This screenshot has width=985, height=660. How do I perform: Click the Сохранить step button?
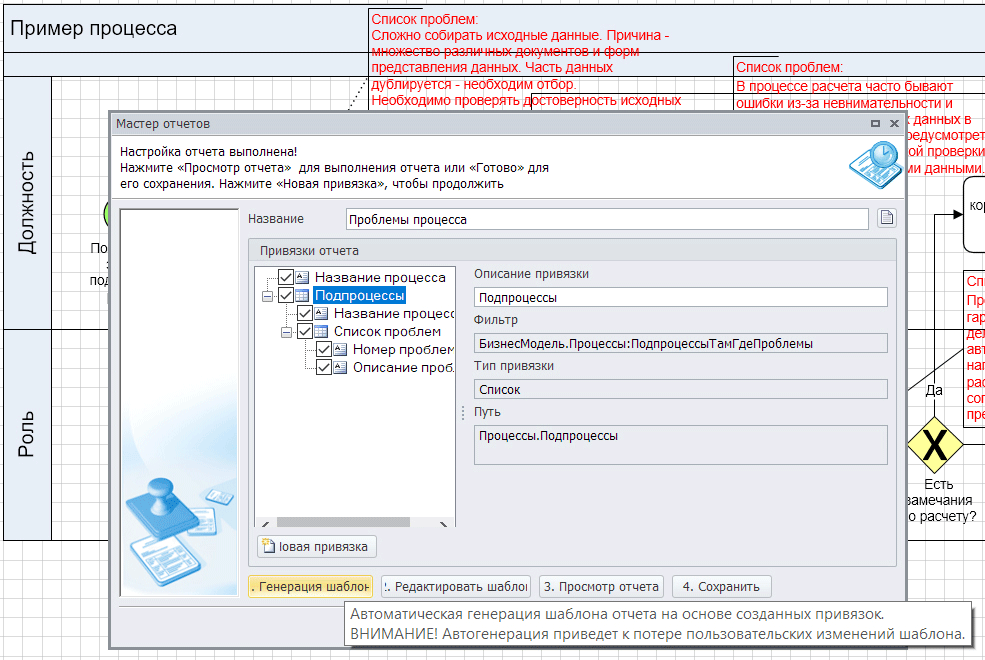721,587
